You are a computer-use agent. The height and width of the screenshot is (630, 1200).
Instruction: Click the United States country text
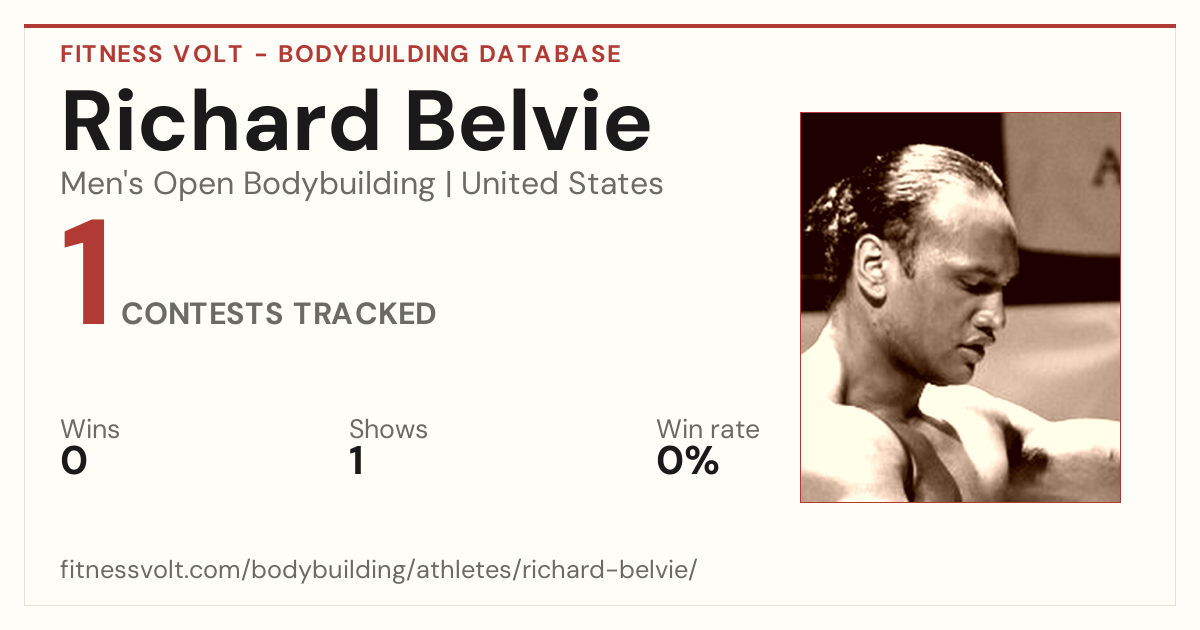point(562,184)
